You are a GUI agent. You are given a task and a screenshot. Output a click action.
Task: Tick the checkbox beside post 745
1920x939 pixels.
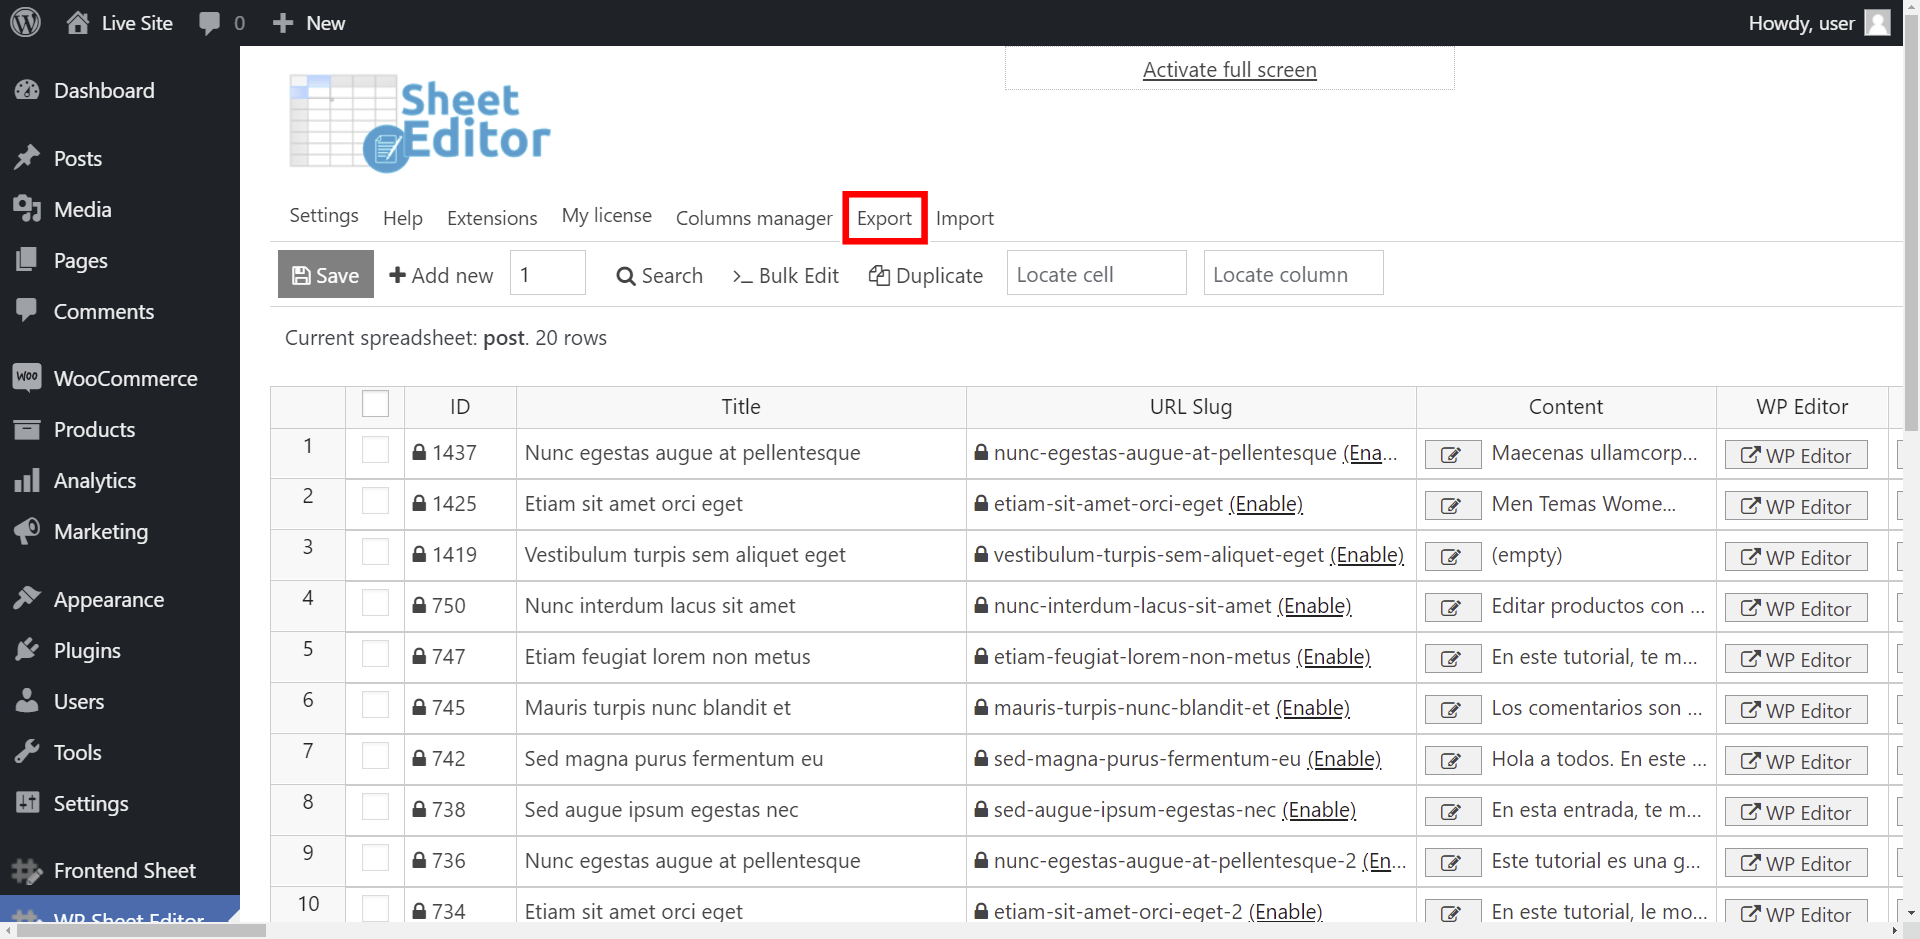coord(375,705)
